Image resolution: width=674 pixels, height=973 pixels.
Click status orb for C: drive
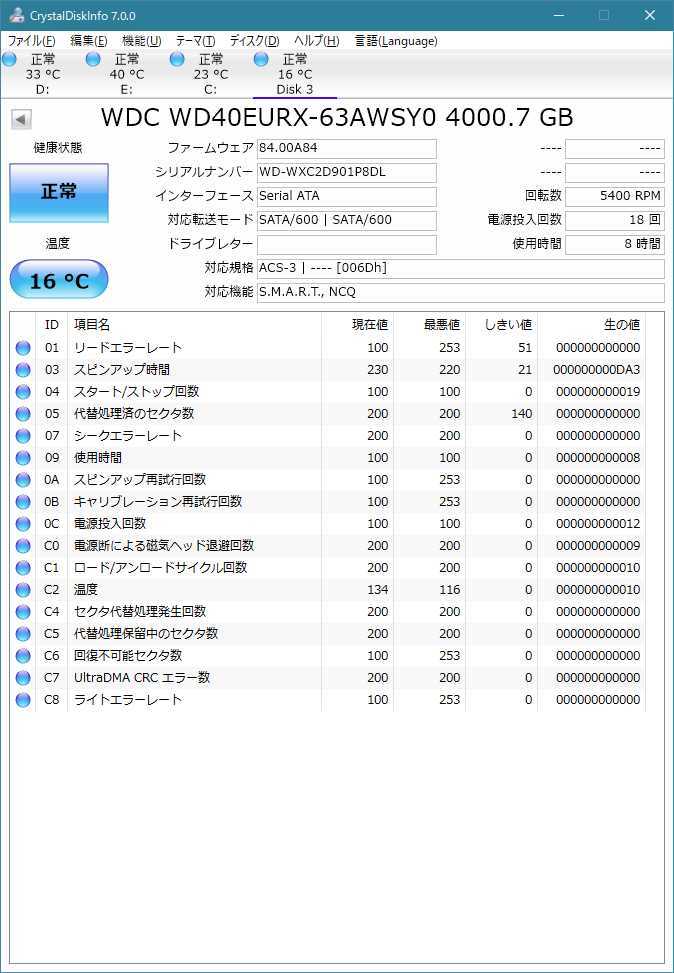[x=177, y=60]
